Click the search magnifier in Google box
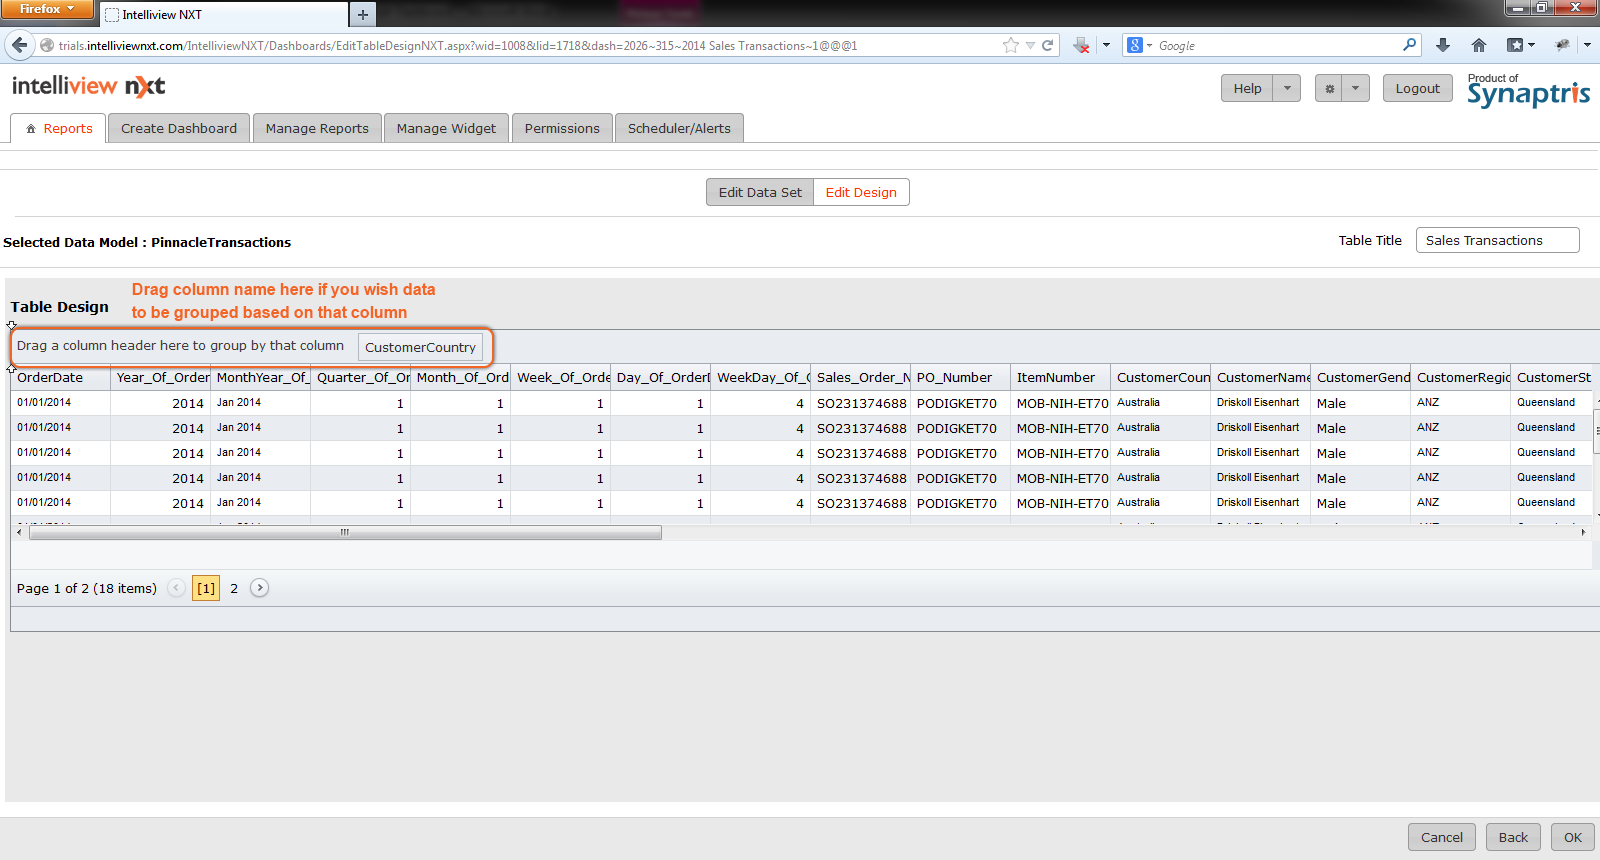Image resolution: width=1600 pixels, height=860 pixels. [x=1409, y=45]
